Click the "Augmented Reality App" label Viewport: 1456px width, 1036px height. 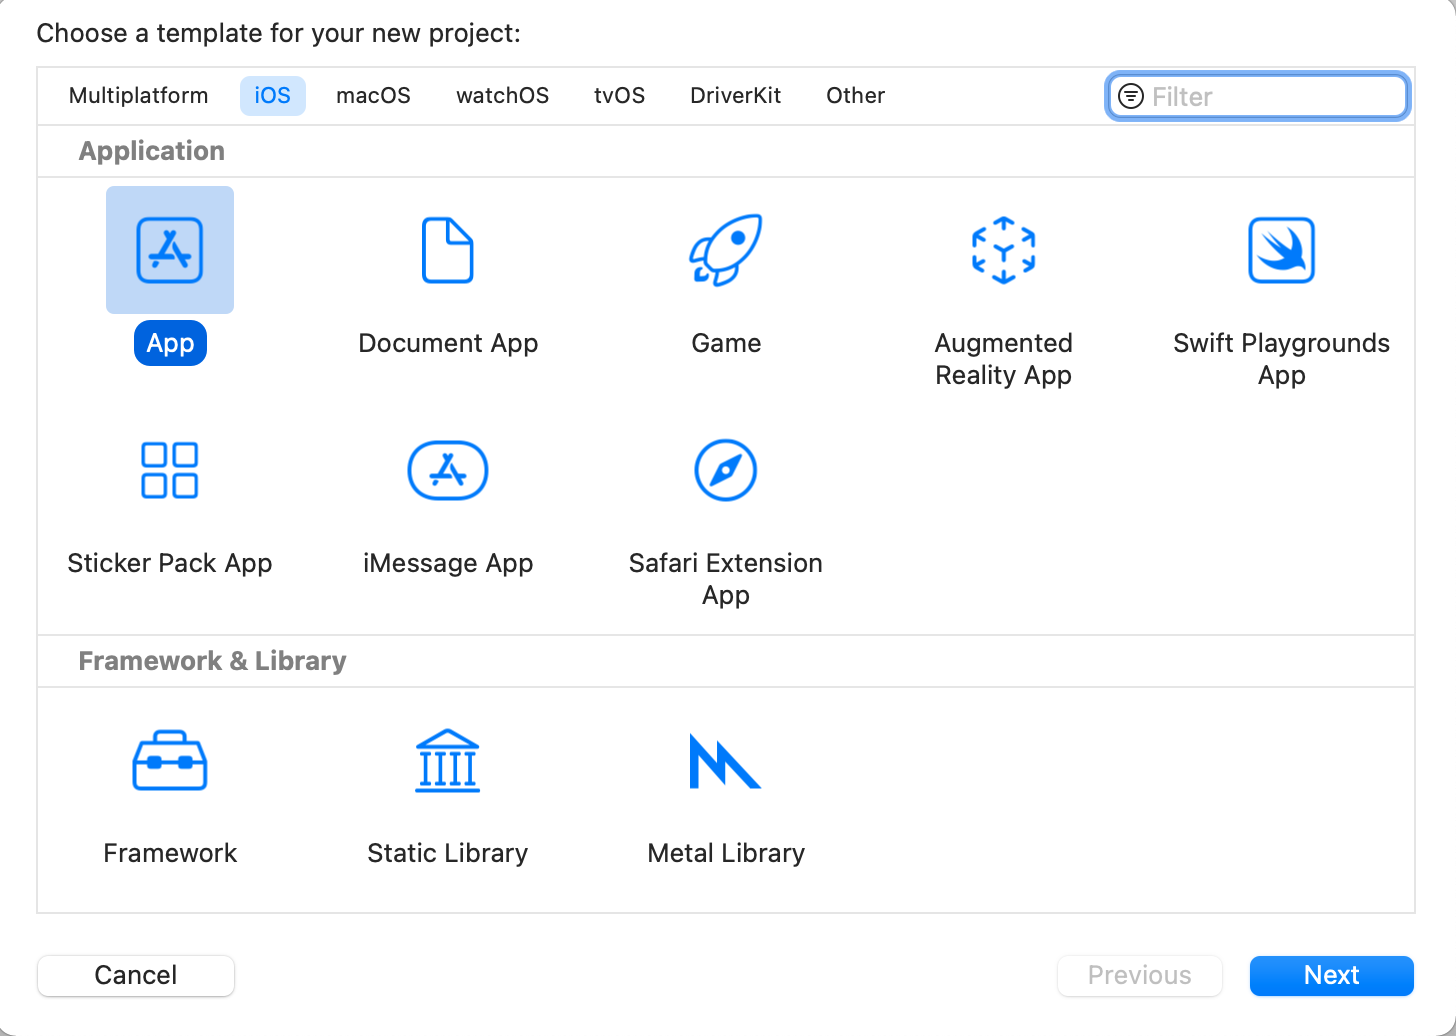(1004, 359)
